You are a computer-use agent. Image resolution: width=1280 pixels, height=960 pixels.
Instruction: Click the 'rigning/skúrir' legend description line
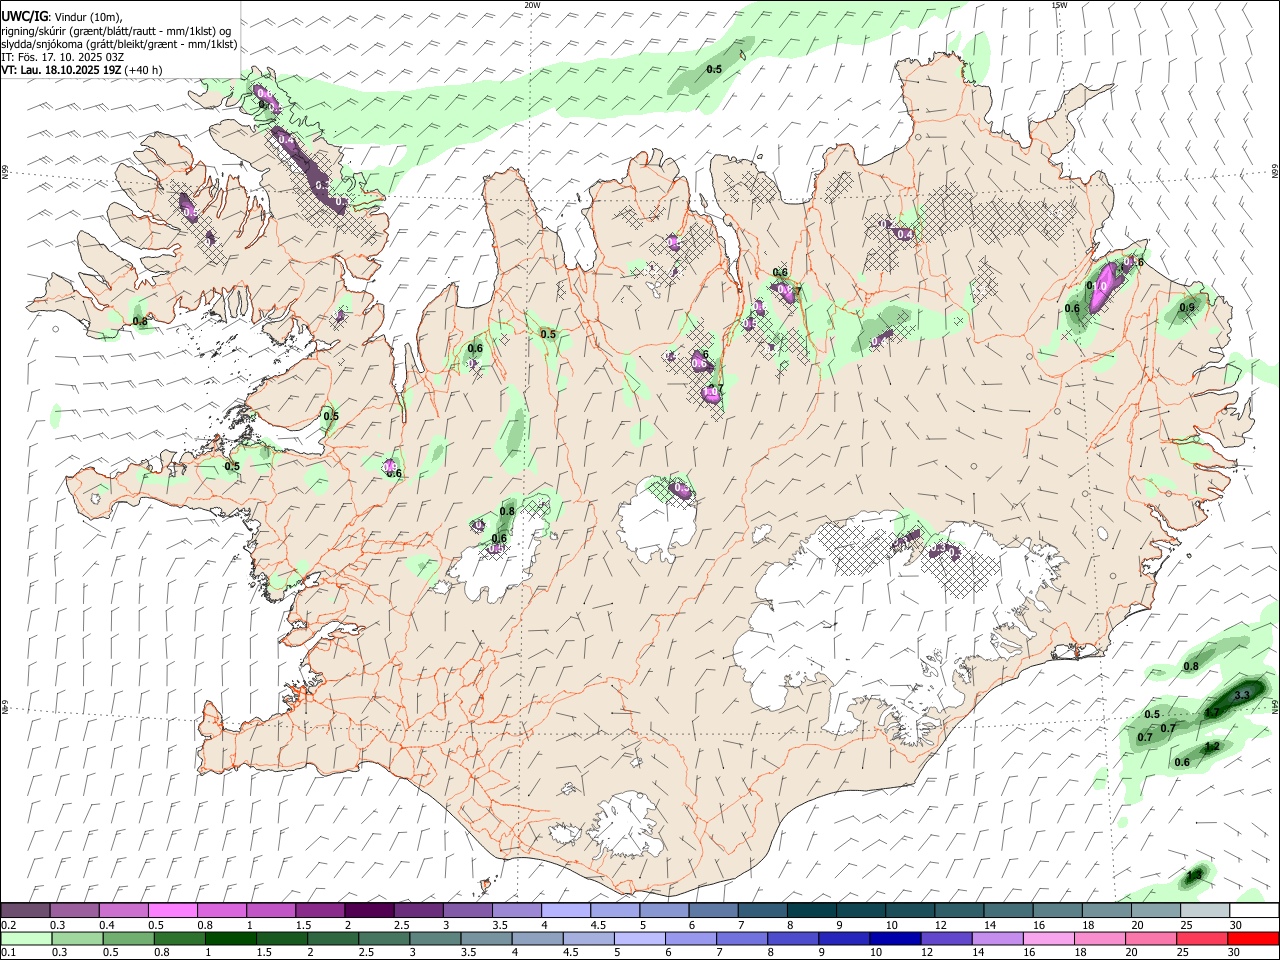[116, 31]
